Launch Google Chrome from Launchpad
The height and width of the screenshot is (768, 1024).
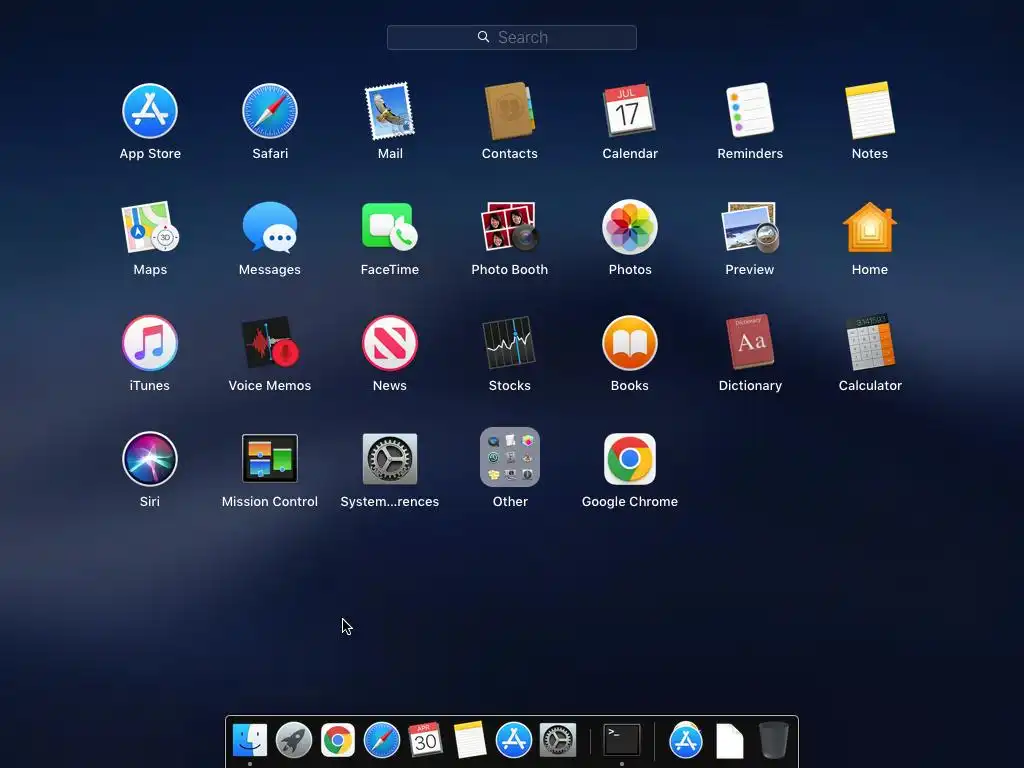(x=630, y=458)
